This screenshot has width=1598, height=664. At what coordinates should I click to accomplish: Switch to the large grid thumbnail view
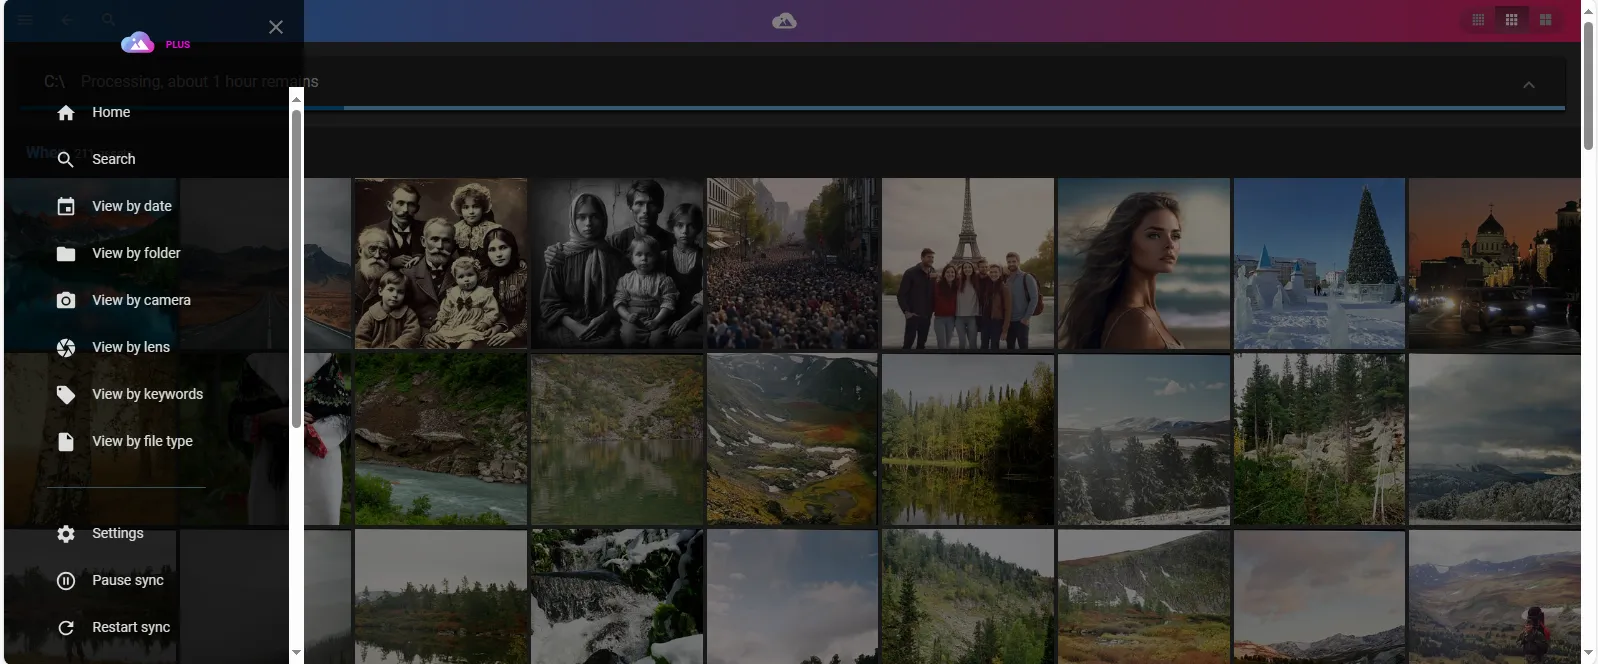pos(1545,20)
